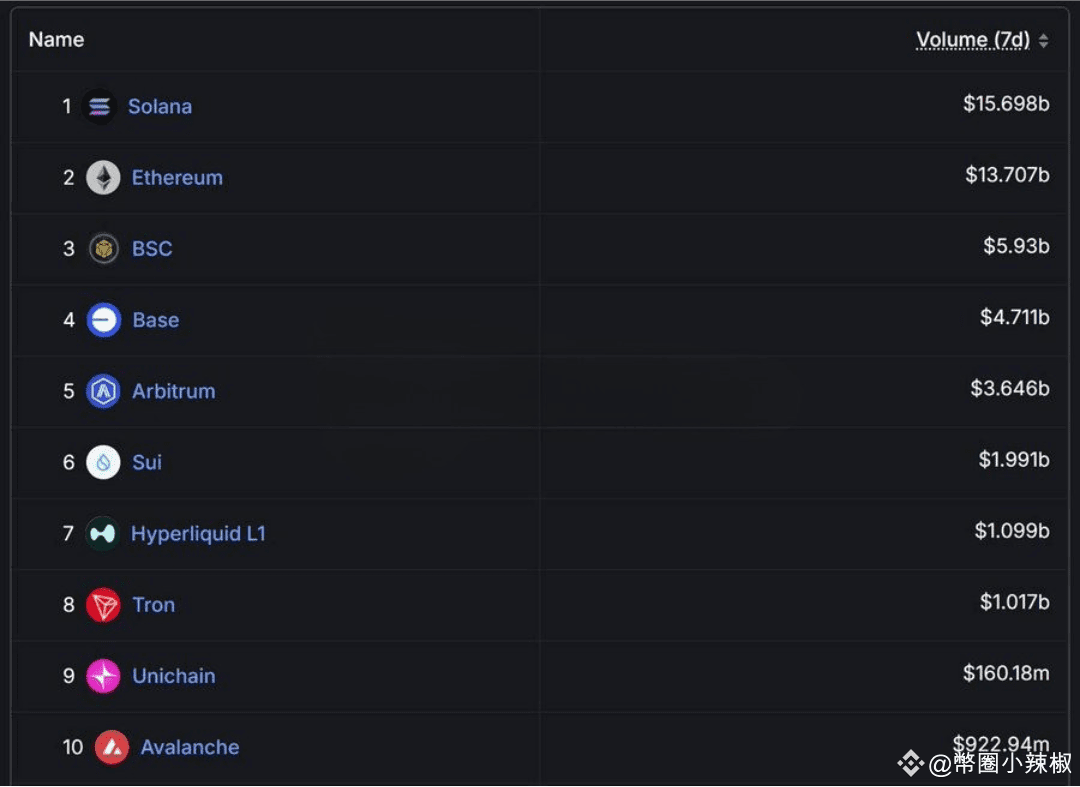Click the Avalanche red logo icon
This screenshot has width=1080, height=787.
pos(112,747)
